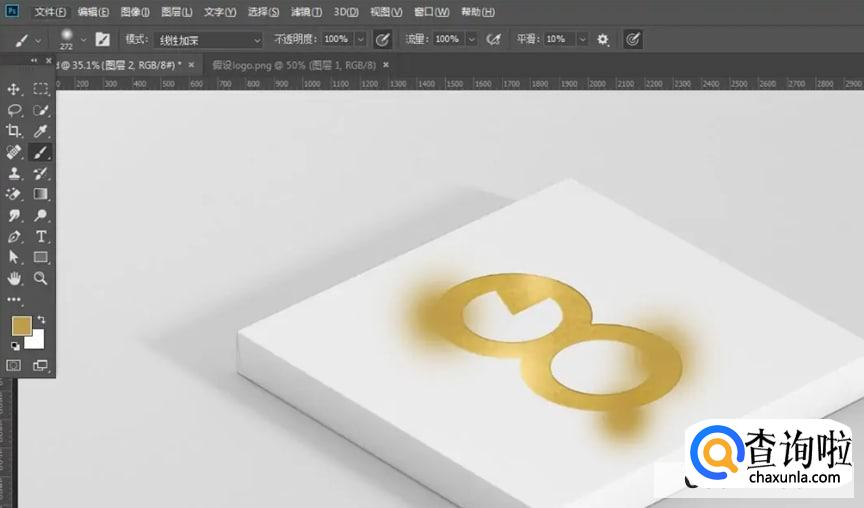The height and width of the screenshot is (508, 864).
Task: Select the History Brush tool
Action: 40,173
